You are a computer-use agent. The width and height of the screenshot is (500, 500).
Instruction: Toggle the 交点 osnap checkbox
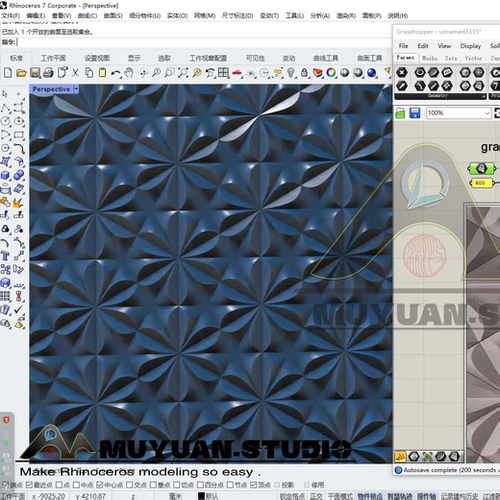(130, 485)
